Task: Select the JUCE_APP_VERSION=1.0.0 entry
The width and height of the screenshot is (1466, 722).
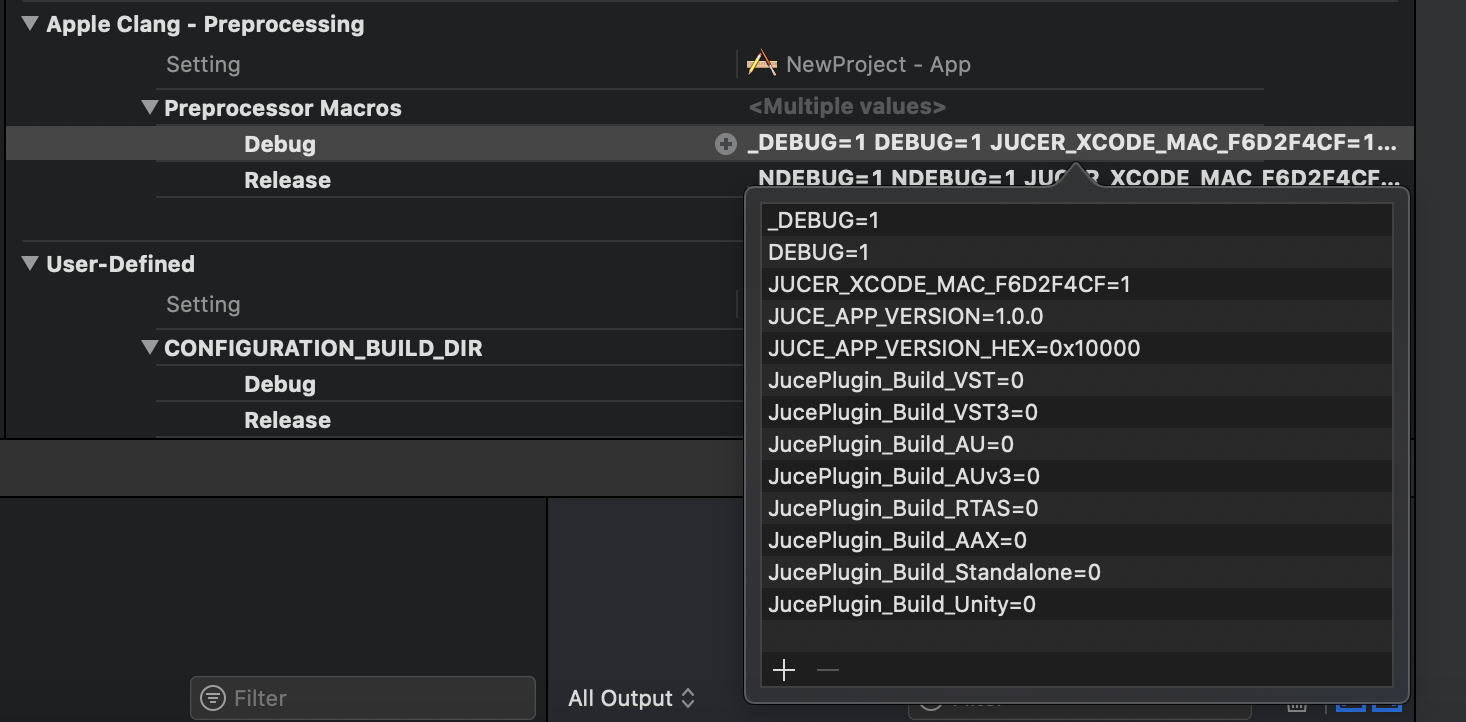Action: pyautogui.click(x=905, y=316)
